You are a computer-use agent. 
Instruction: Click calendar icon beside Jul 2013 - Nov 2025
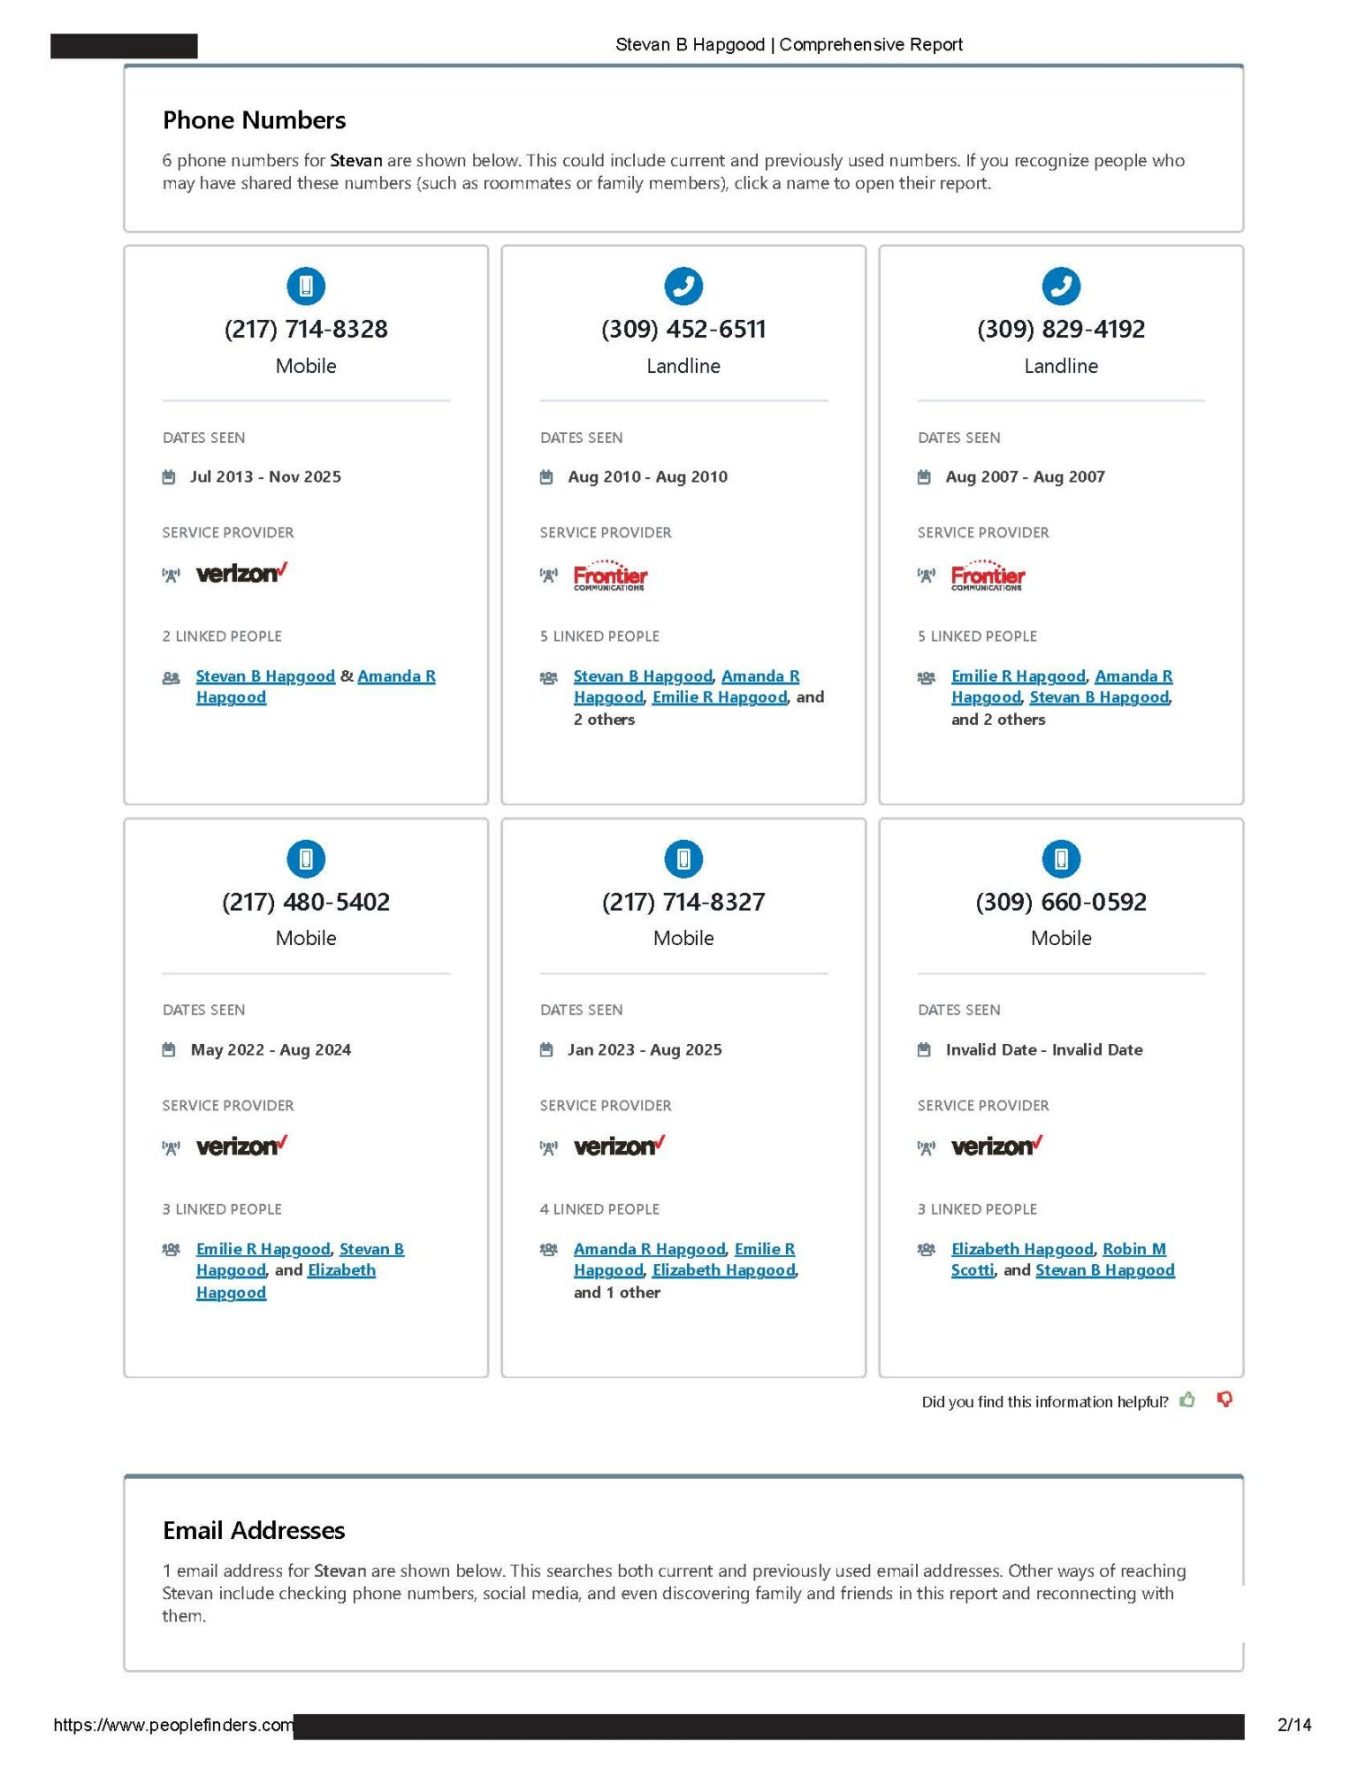click(169, 477)
